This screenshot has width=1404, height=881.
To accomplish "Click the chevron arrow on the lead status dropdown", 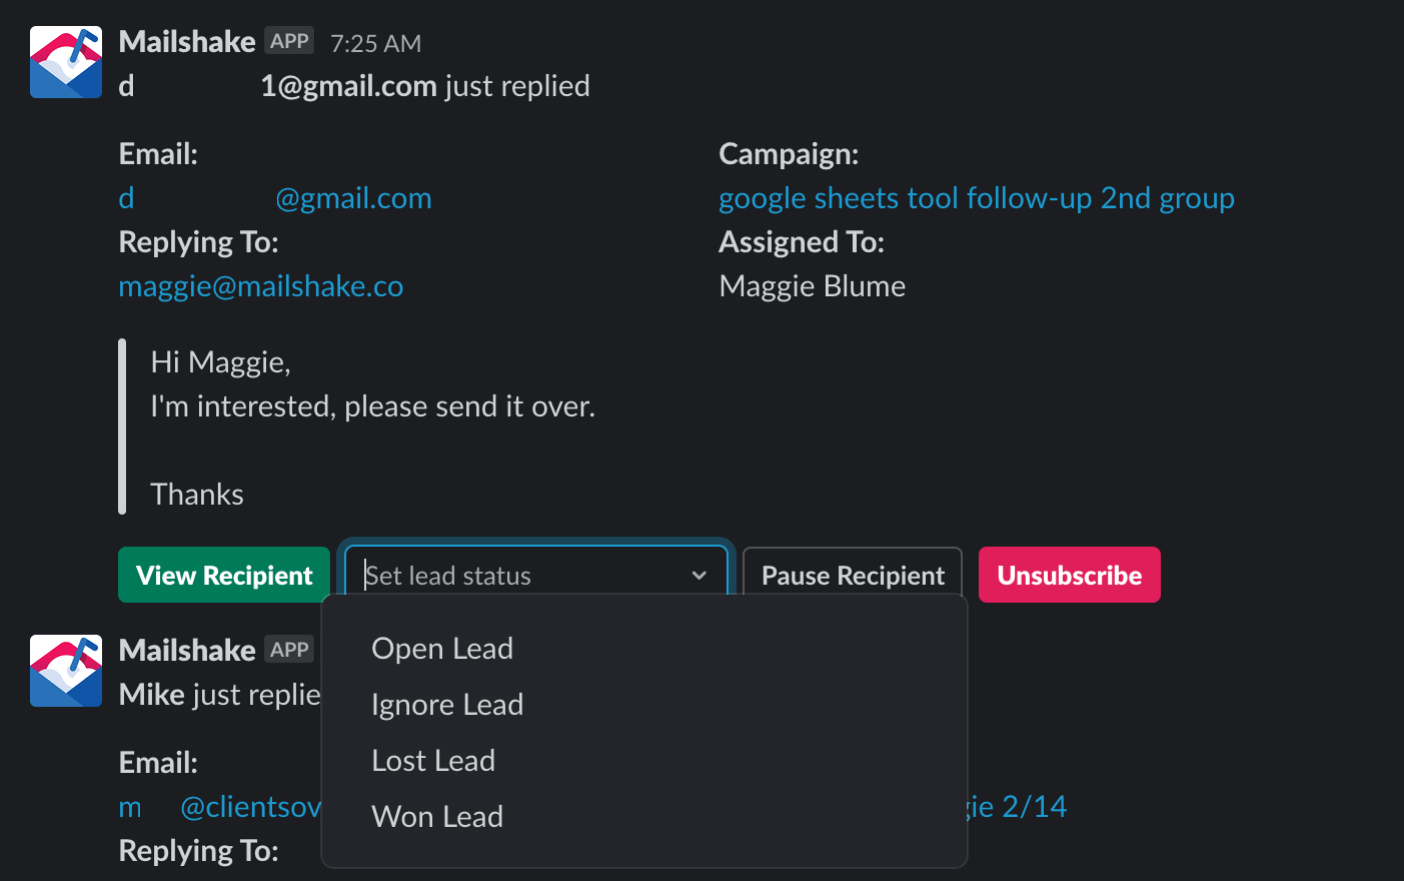I will [699, 575].
